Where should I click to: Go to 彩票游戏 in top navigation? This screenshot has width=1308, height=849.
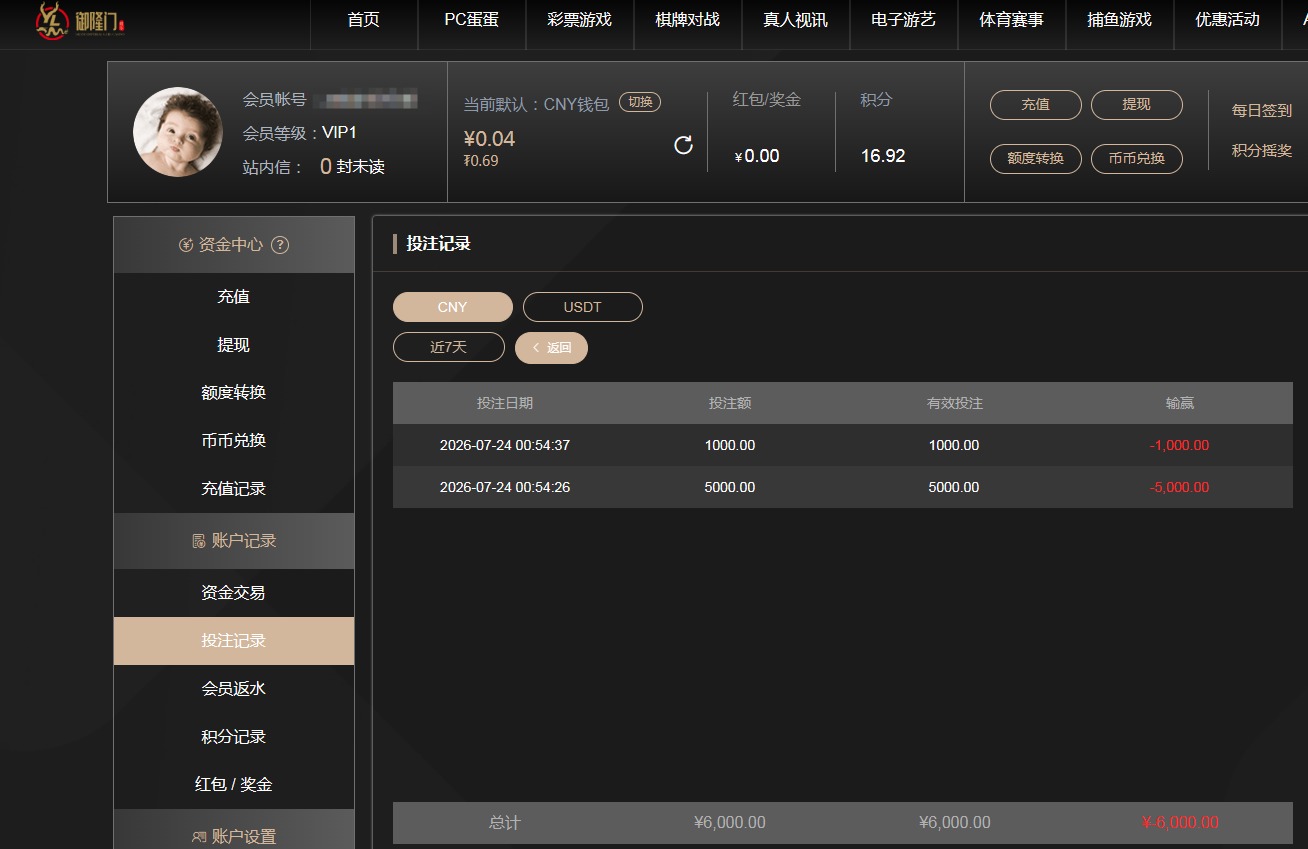point(580,20)
